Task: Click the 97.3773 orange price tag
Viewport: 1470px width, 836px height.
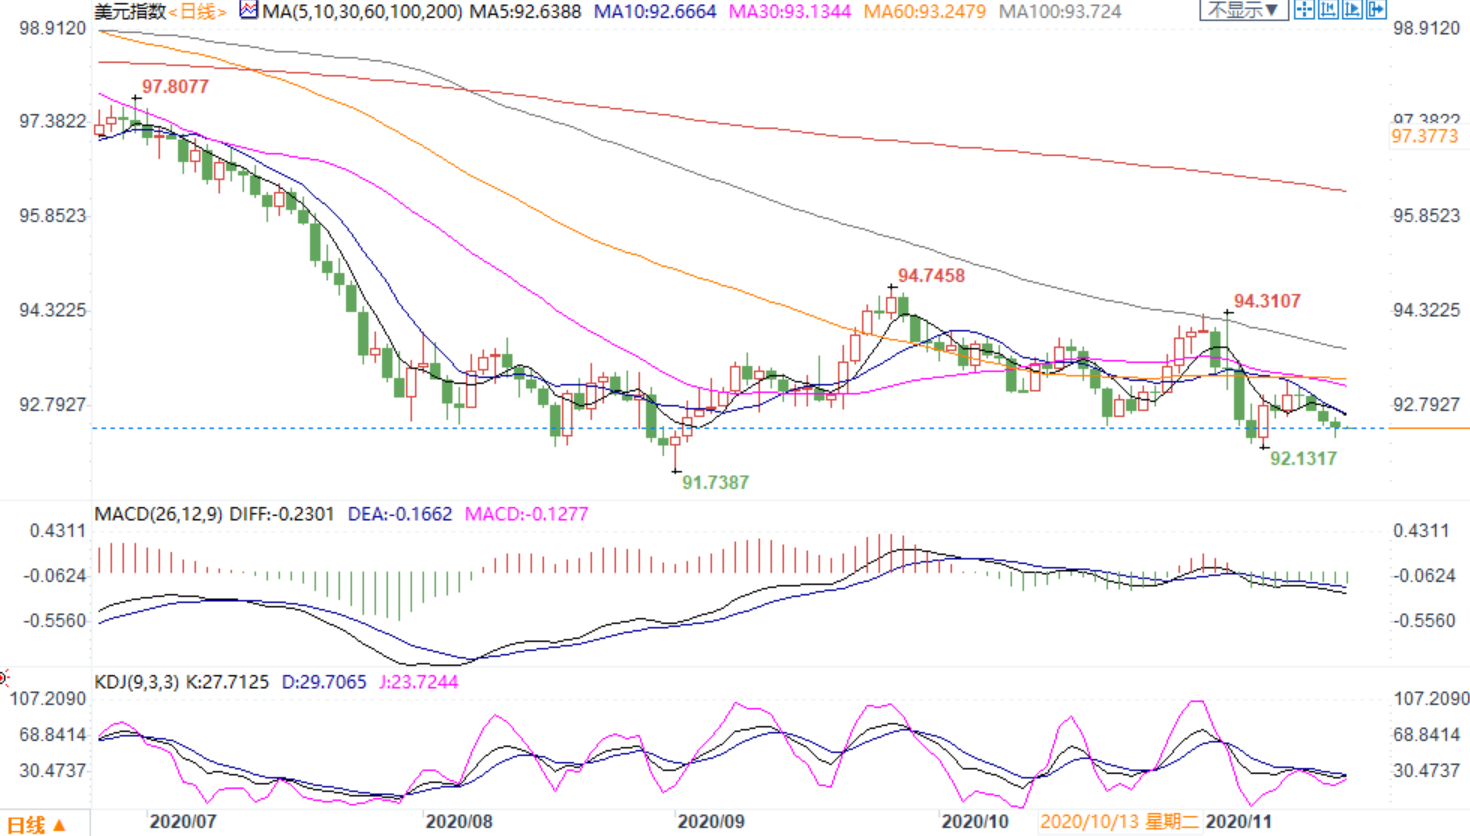Action: click(1425, 136)
